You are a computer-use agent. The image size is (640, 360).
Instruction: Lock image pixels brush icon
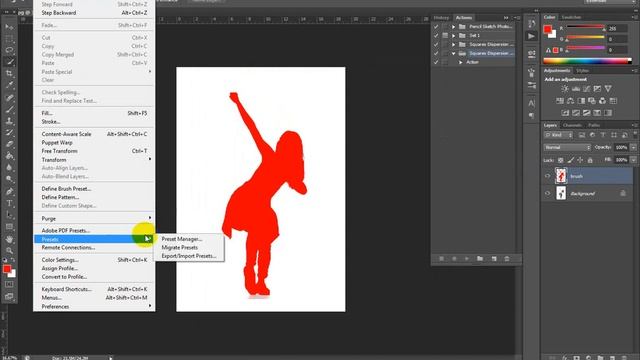click(571, 160)
